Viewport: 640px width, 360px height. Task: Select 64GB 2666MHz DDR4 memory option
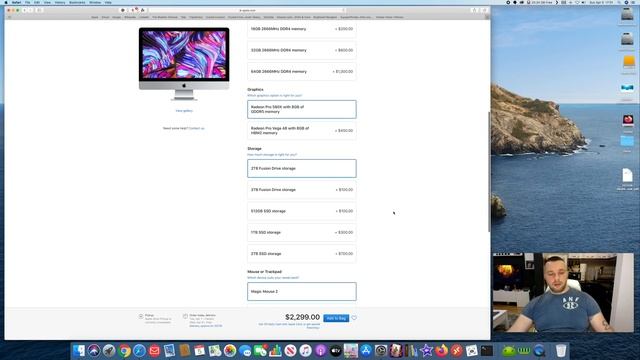click(x=302, y=71)
